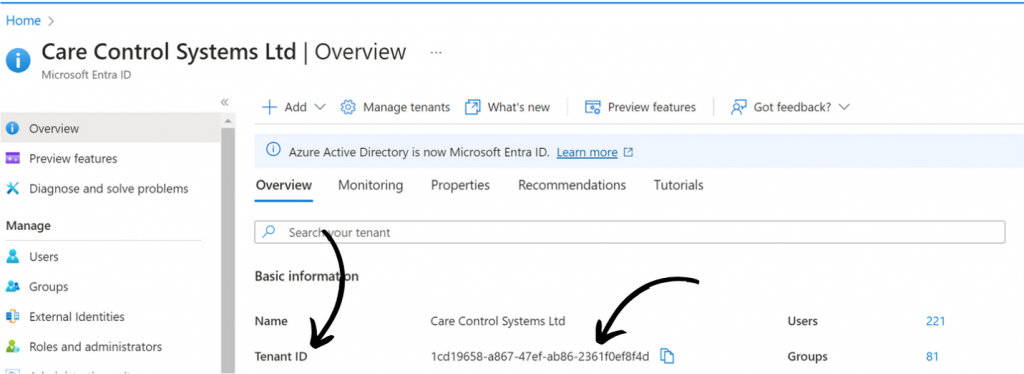1024x374 pixels.
Task: Click the Learn more link in banner
Action: tap(586, 153)
